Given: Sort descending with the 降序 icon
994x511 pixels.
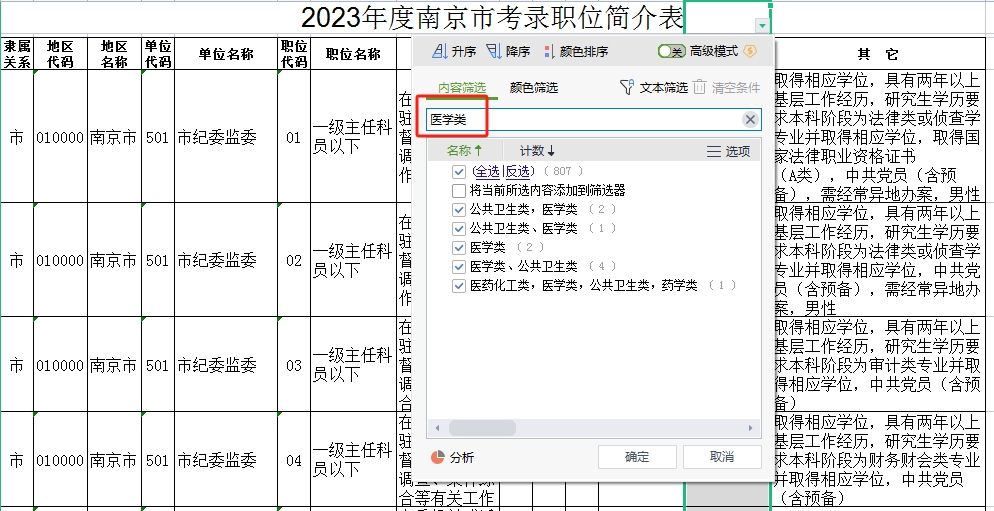Looking at the screenshot, I should coord(493,52).
